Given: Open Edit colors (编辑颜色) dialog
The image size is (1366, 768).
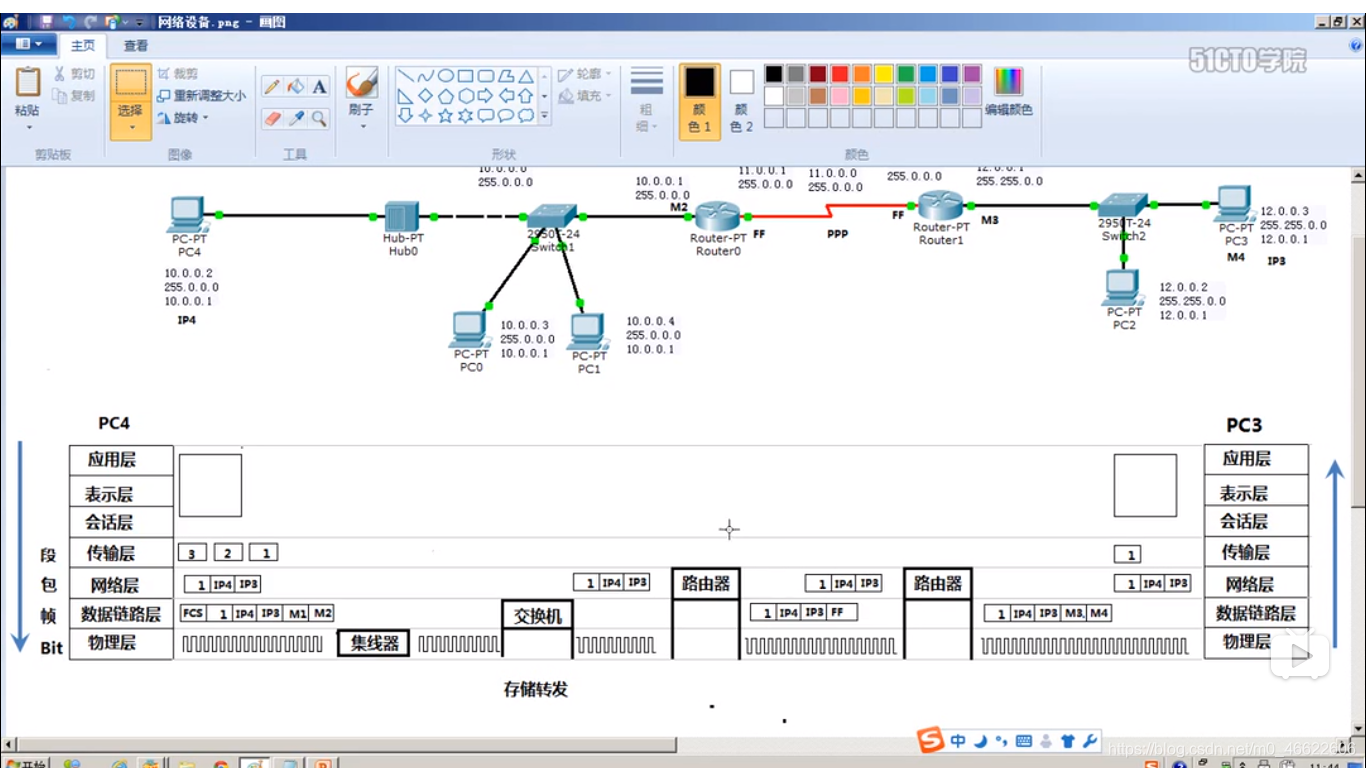Looking at the screenshot, I should (x=1008, y=92).
